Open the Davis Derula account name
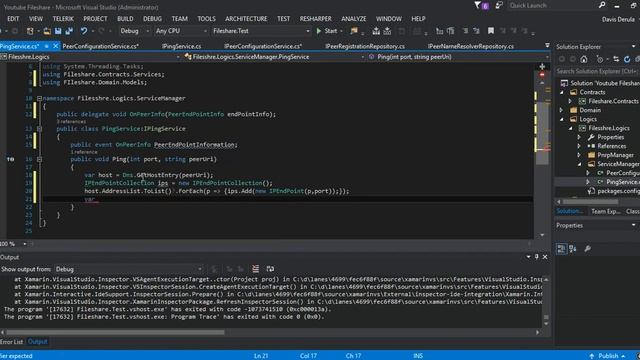640x360 pixels. [618, 19]
